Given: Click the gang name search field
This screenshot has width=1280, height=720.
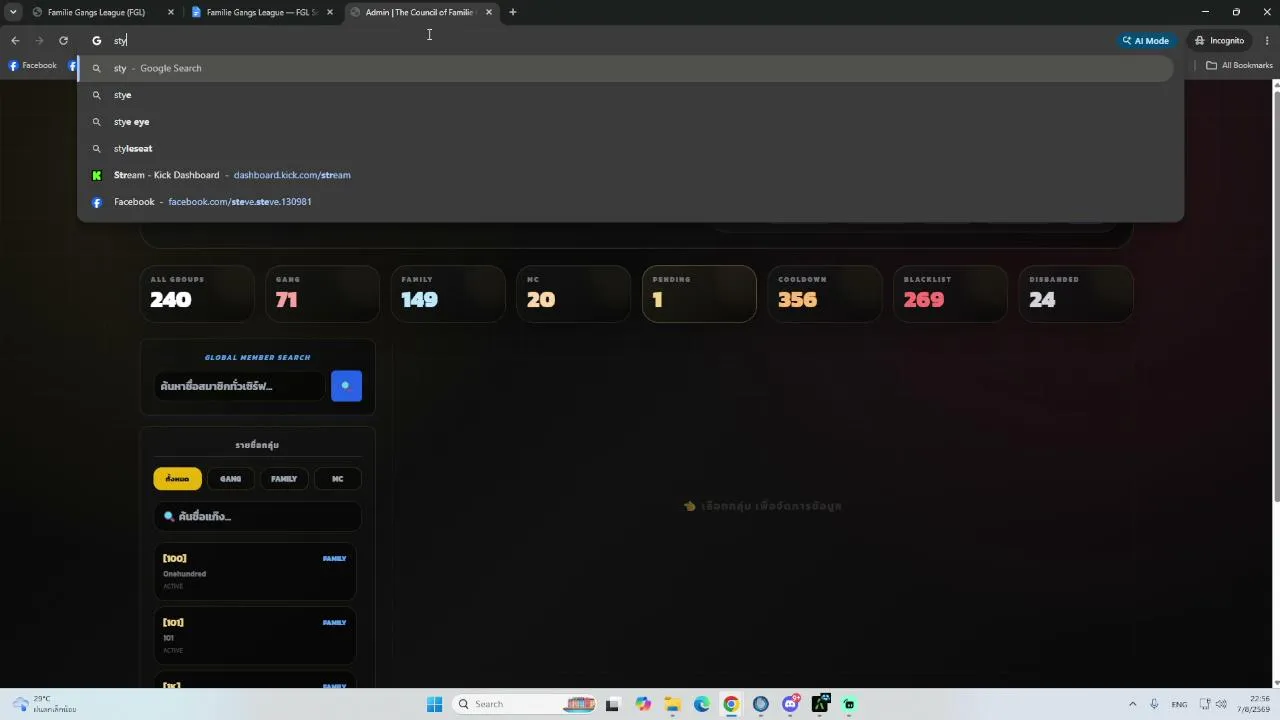Looking at the screenshot, I should (x=257, y=517).
